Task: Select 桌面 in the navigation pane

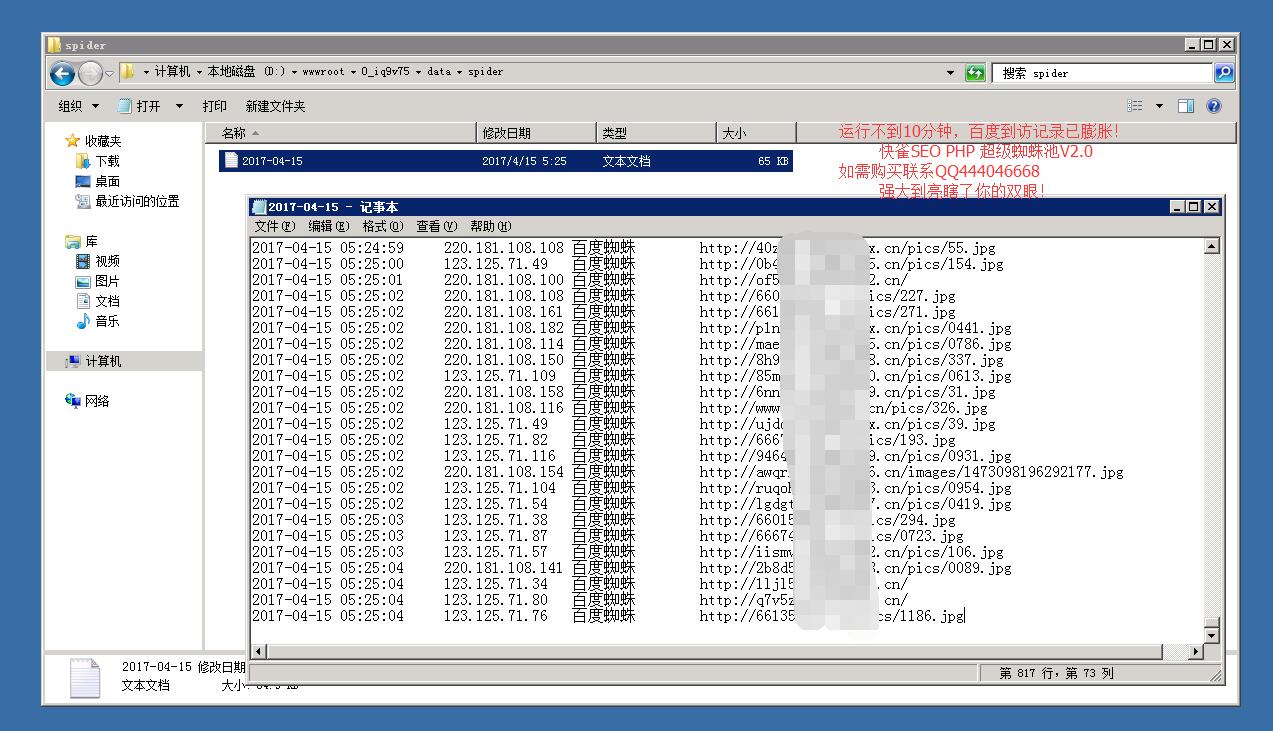Action: coord(106,181)
